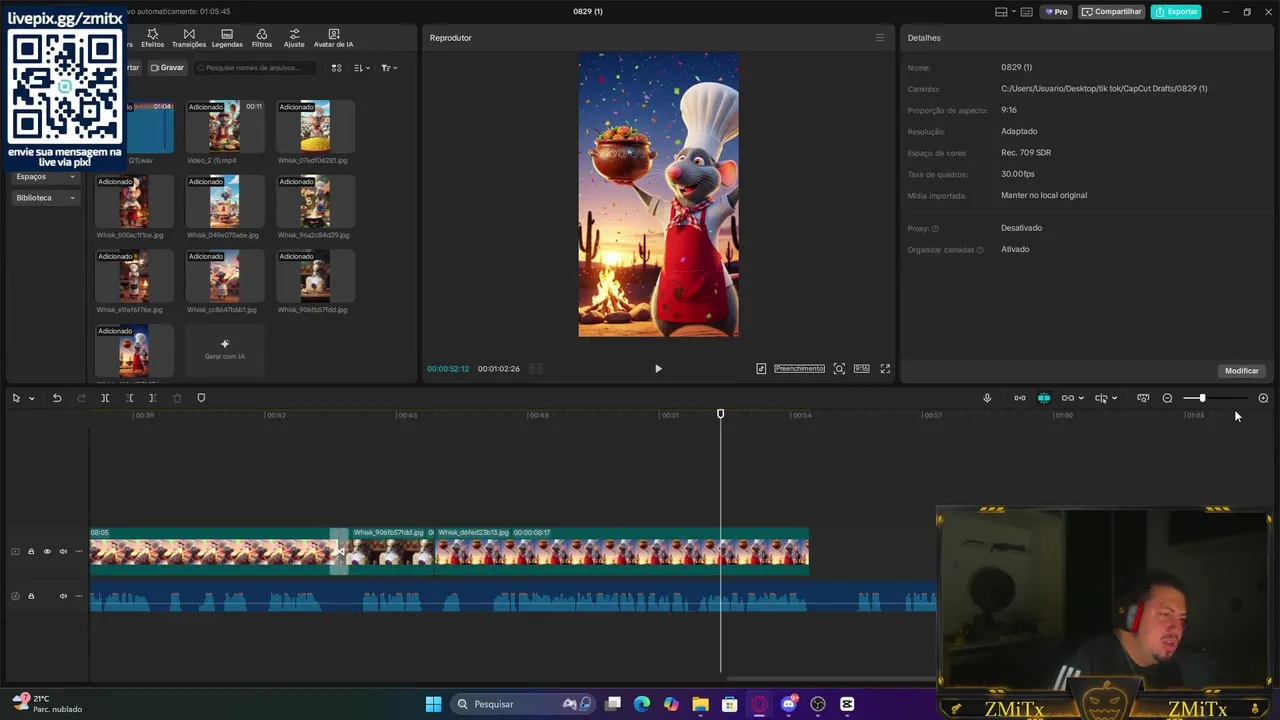
Task: Add a marker with shield icon
Action: point(201,398)
